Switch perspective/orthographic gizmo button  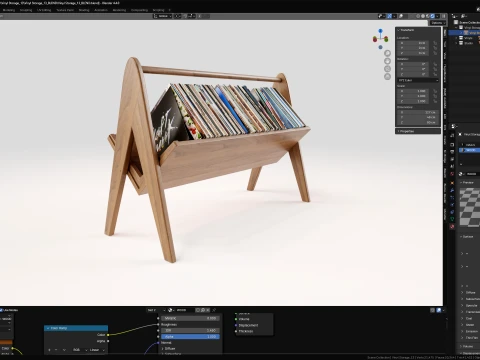(387, 76)
